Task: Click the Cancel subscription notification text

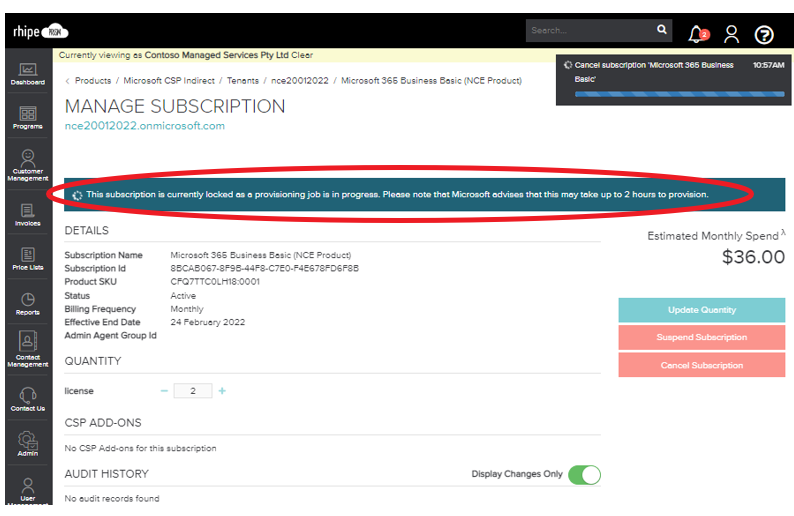Action: 654,72
